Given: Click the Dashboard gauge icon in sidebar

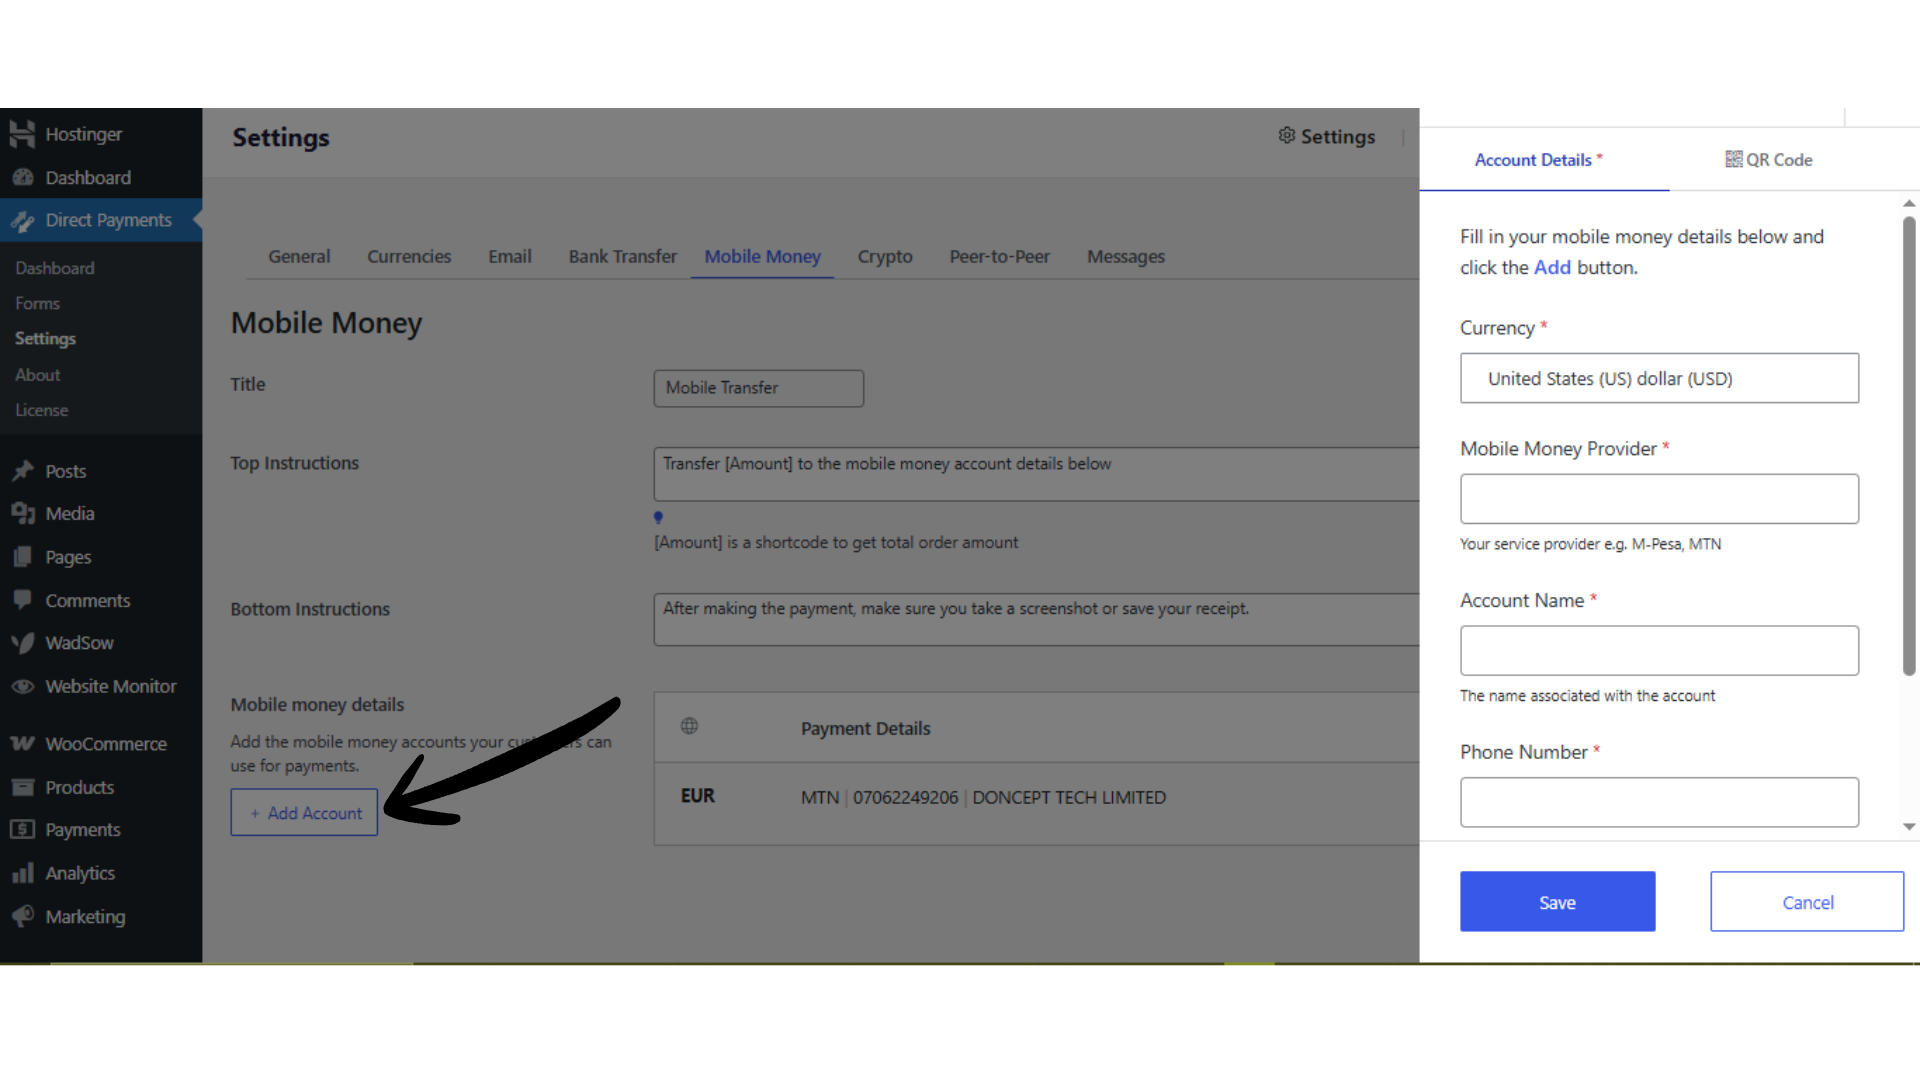Looking at the screenshot, I should (x=23, y=178).
